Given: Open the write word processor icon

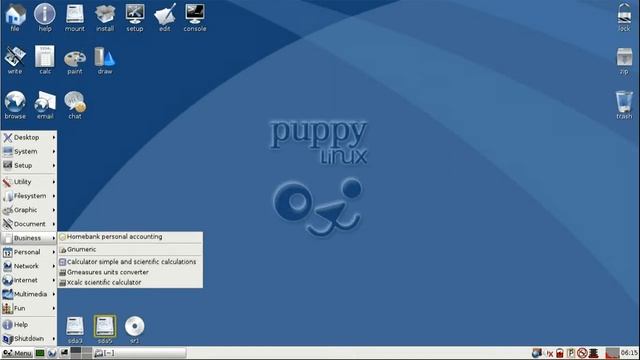Looking at the screenshot, I should coord(15,60).
